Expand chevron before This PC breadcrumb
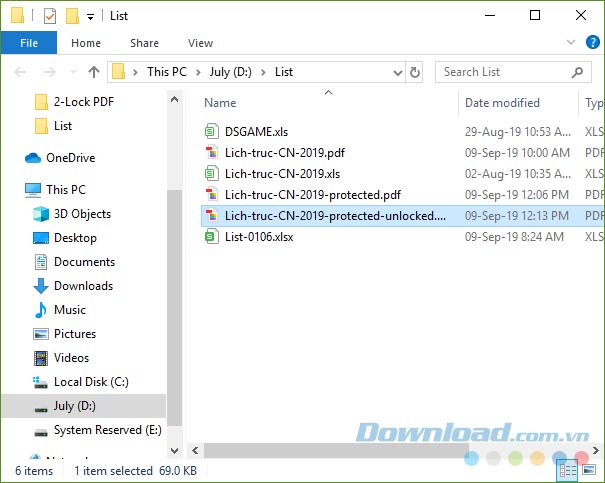Screen dimensions: 605x483 pyautogui.click(x=135, y=72)
